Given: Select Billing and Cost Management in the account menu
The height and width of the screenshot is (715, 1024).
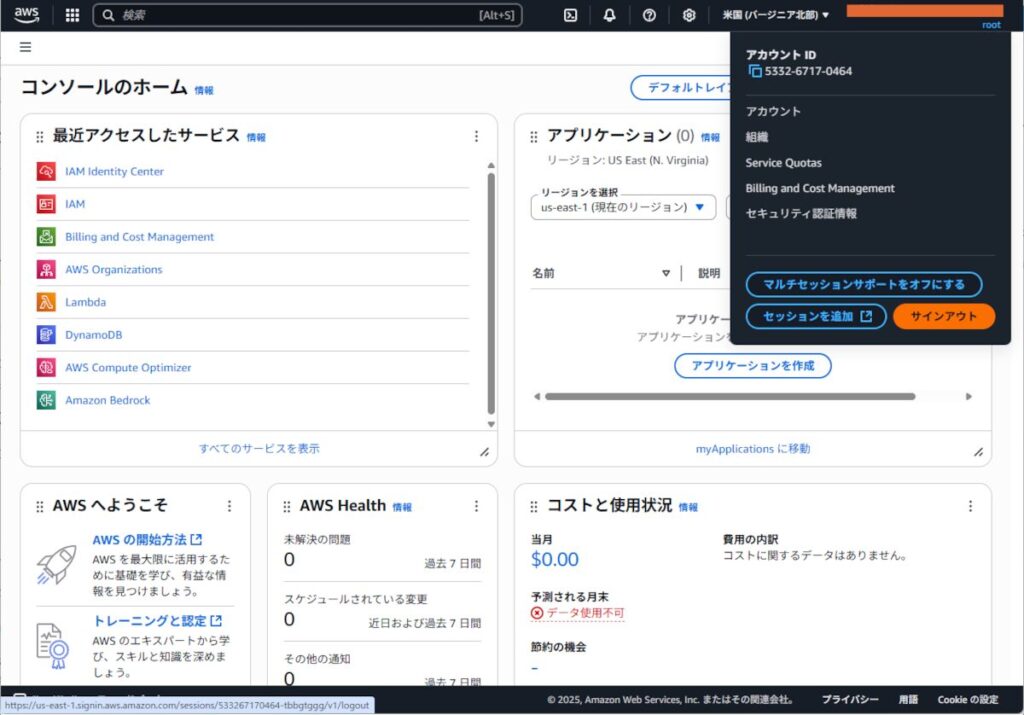Looking at the screenshot, I should coord(820,188).
